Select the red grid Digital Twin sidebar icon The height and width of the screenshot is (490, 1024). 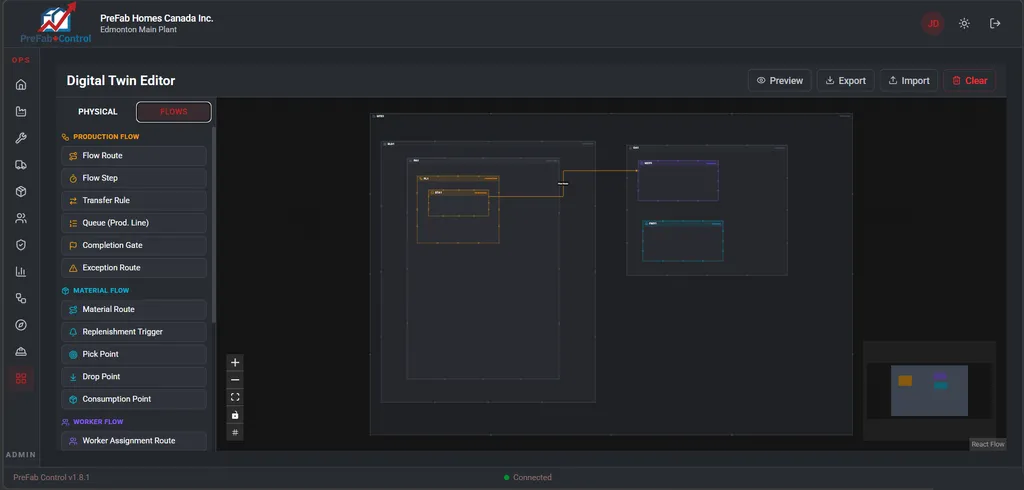[21, 378]
